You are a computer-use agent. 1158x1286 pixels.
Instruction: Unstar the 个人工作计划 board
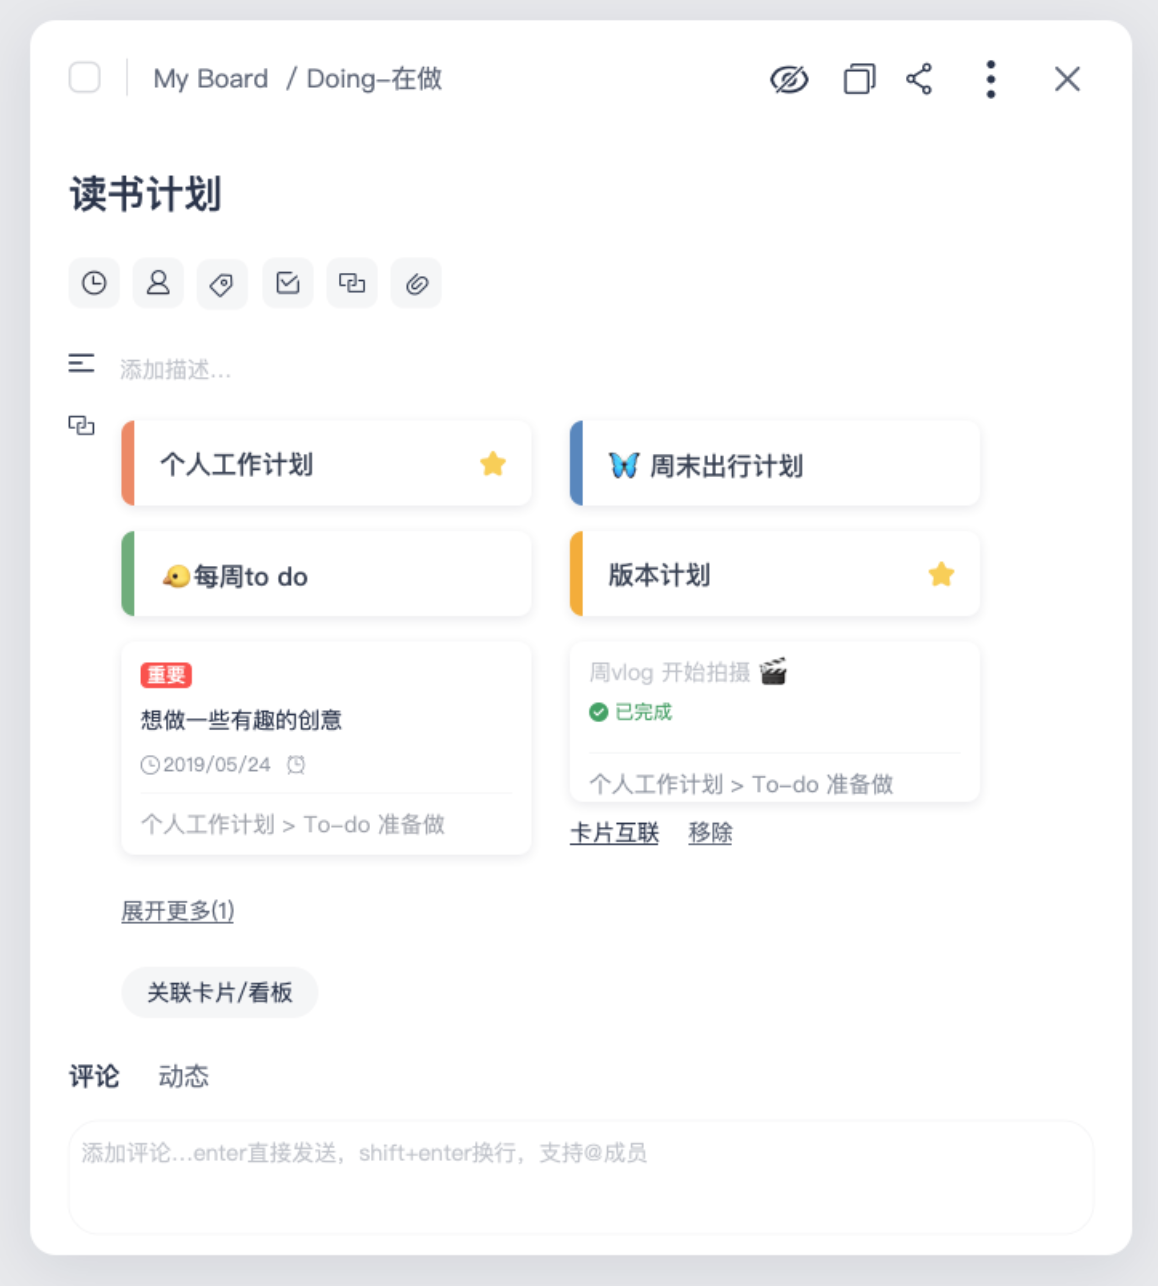click(x=493, y=464)
